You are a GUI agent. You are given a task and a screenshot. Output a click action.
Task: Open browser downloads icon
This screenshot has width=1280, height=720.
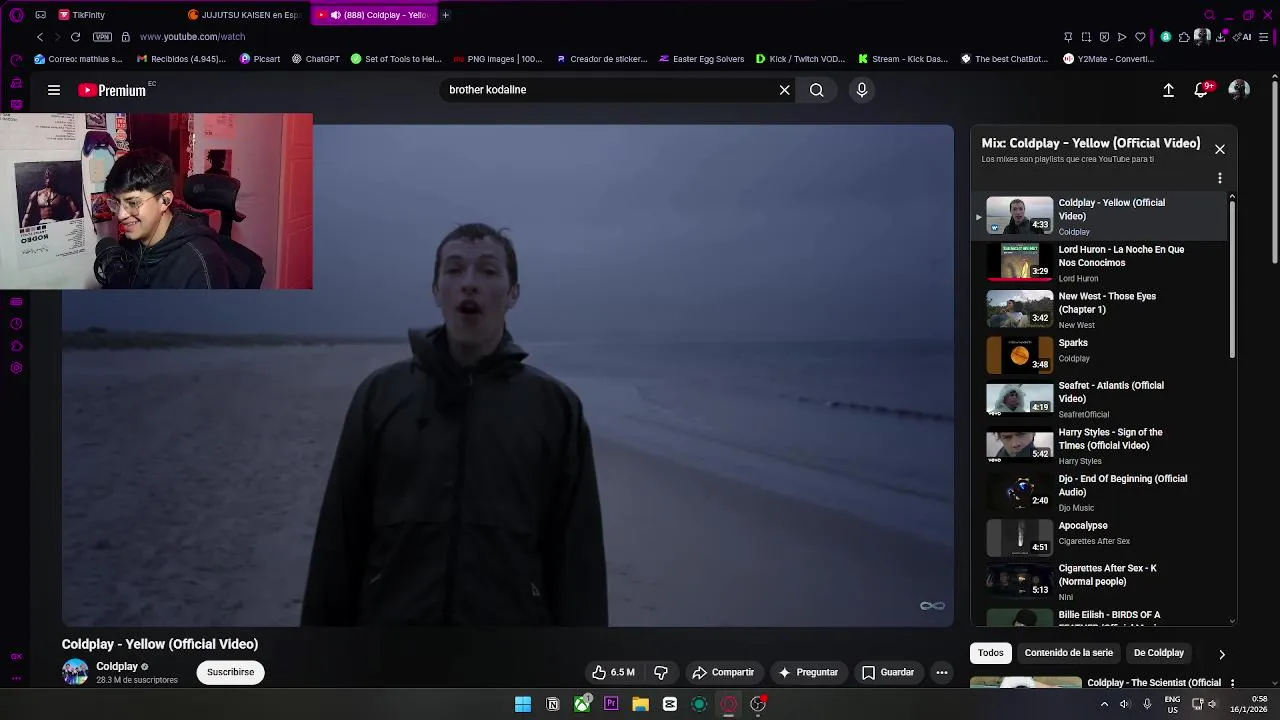coord(1221,37)
